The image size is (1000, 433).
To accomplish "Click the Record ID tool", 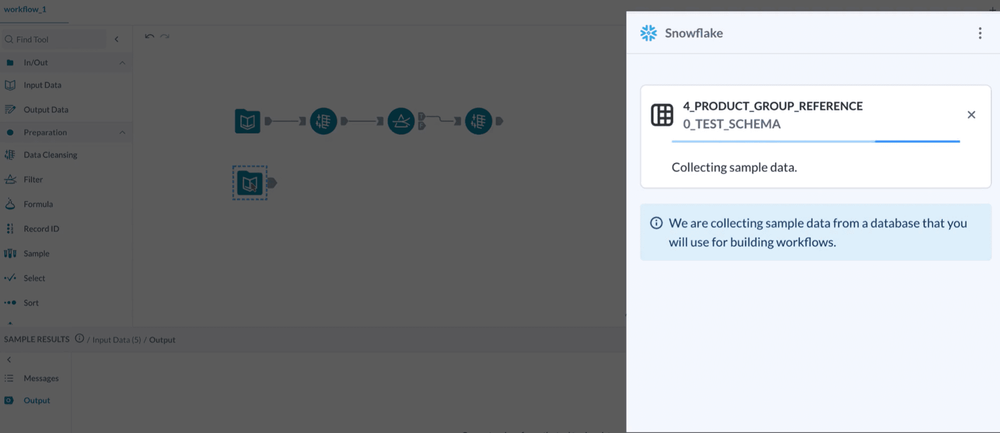I will coord(41,229).
